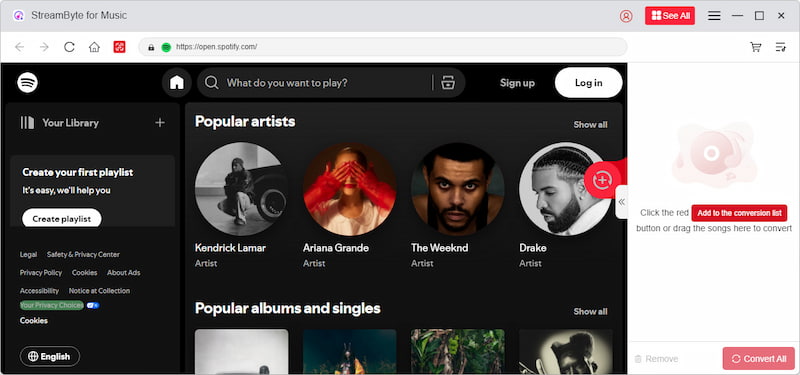The width and height of the screenshot is (800, 375).
Task: Click the Kendrick Lamar name text
Action: click(x=230, y=247)
